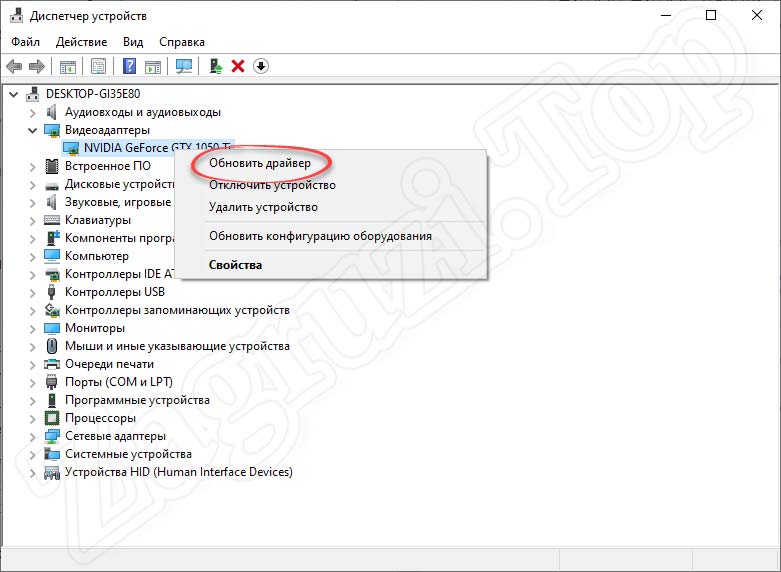Click red X uninstall device icon

point(238,66)
